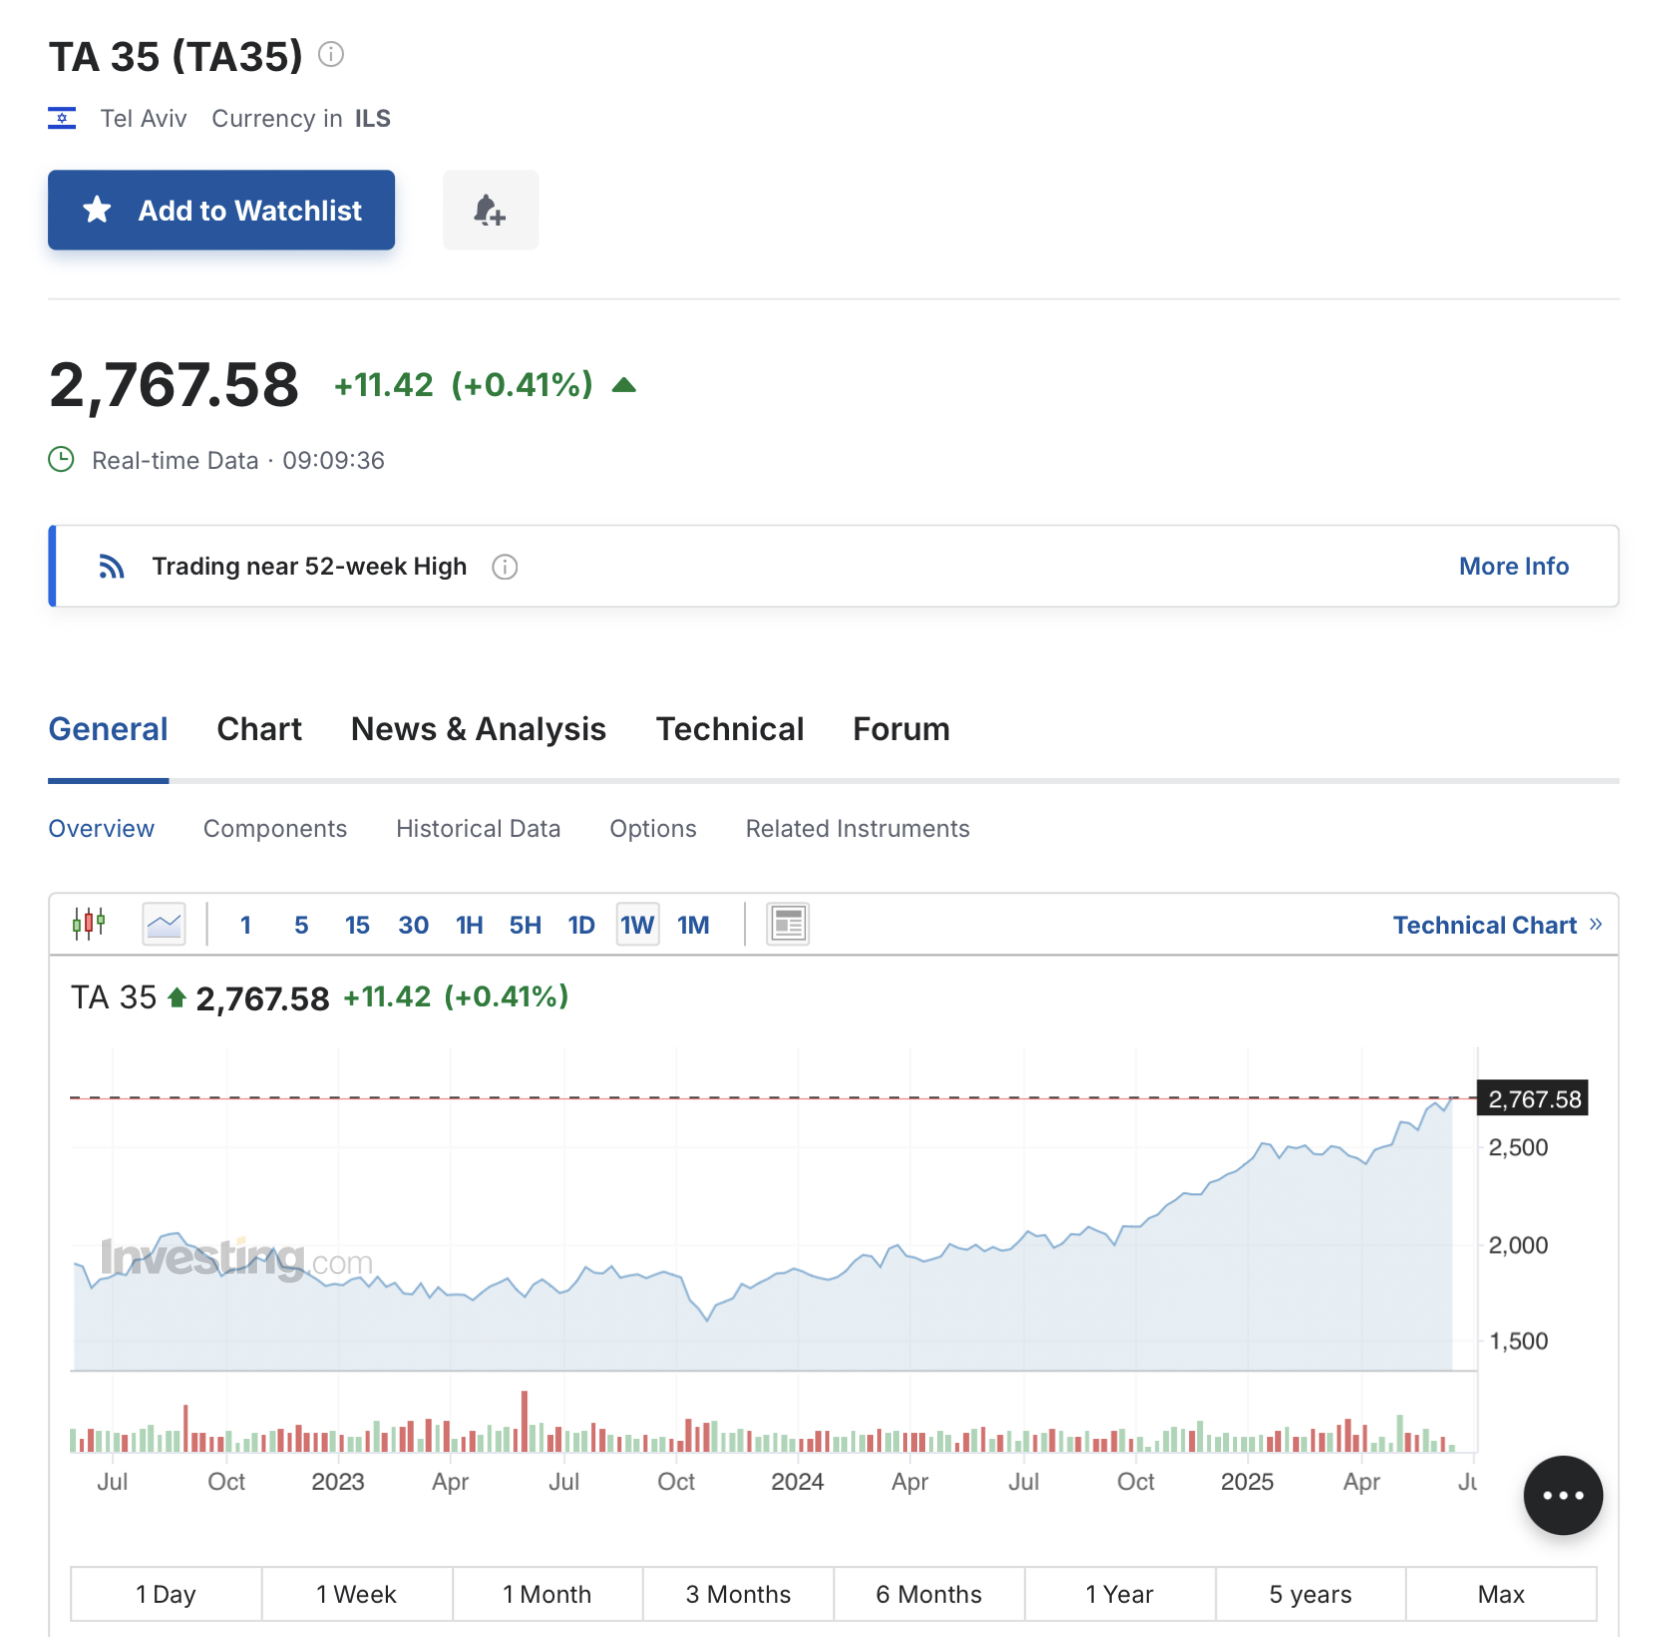Click Add to Watchlist button
This screenshot has width=1668, height=1637.
[222, 210]
